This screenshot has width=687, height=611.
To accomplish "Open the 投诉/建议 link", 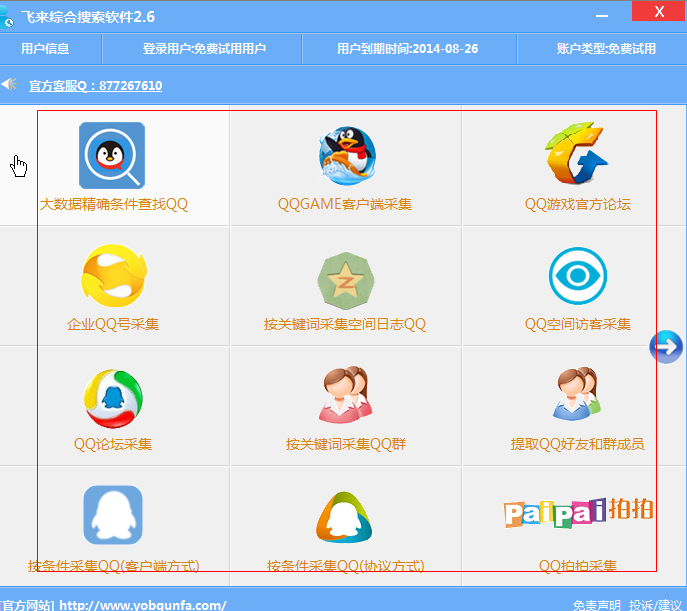I will (655, 605).
